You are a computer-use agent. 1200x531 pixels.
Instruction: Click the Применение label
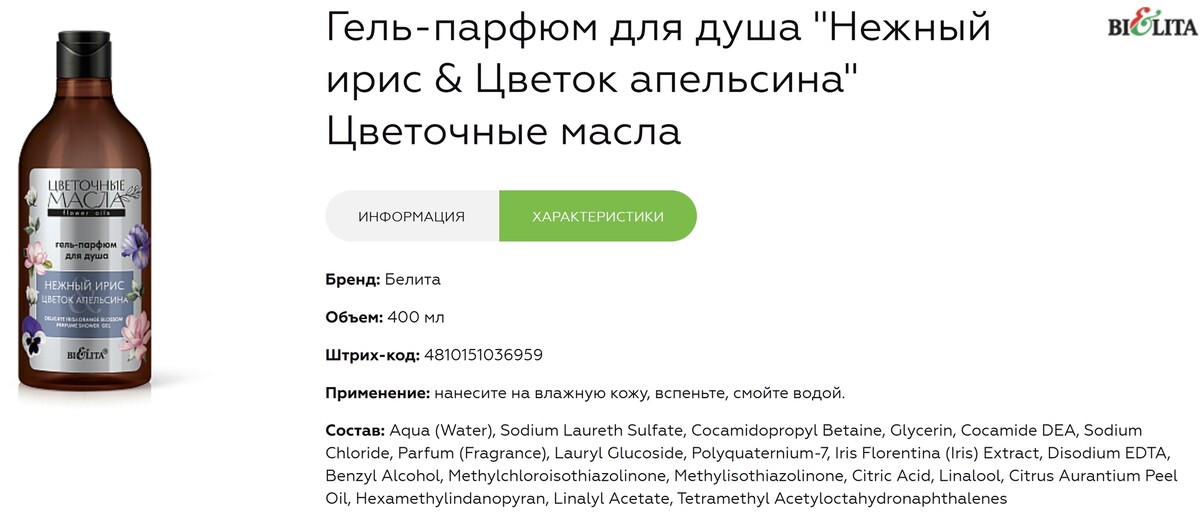click(x=378, y=393)
